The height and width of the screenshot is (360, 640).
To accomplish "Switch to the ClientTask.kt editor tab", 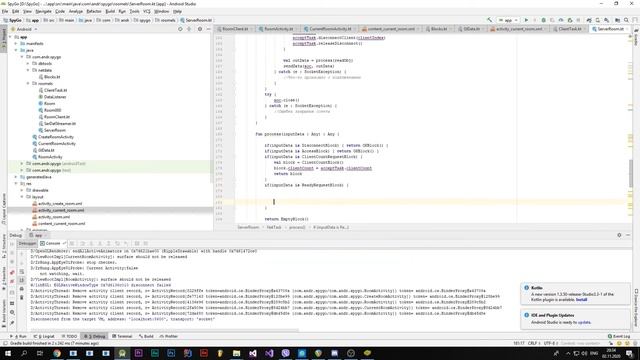I will click(569, 29).
